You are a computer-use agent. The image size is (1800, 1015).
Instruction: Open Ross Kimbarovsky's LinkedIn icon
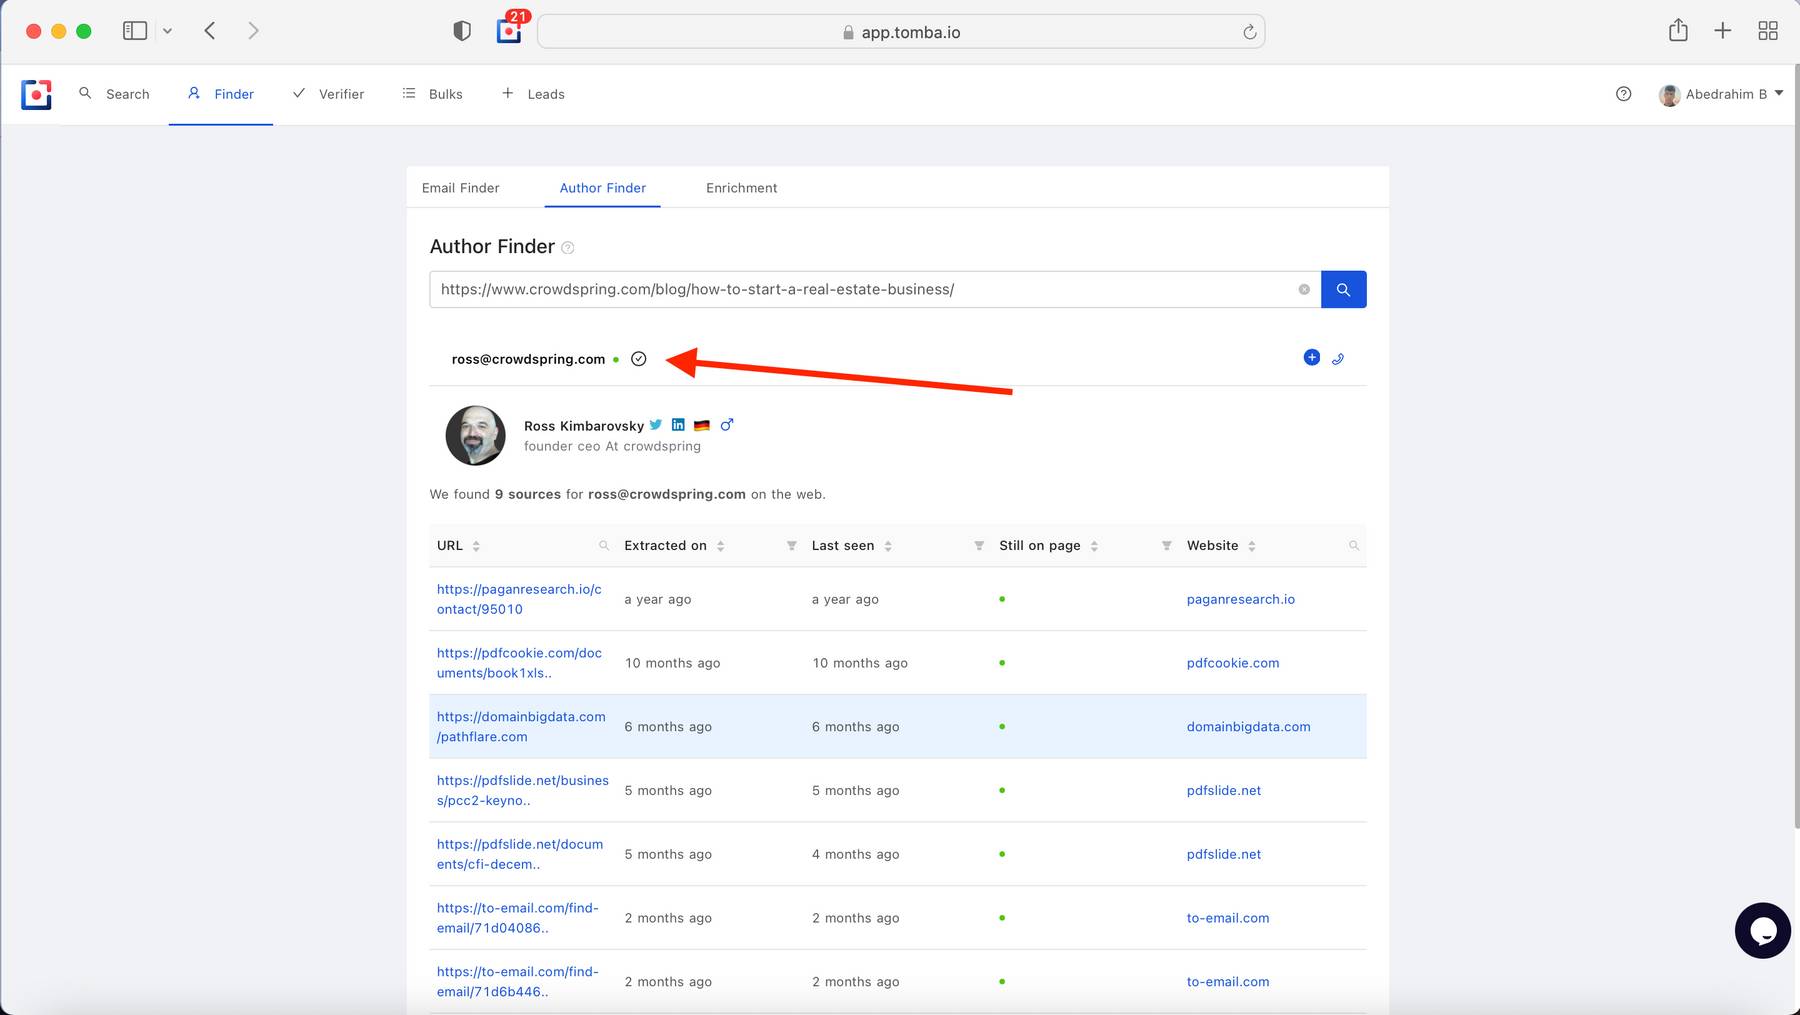[x=678, y=424]
